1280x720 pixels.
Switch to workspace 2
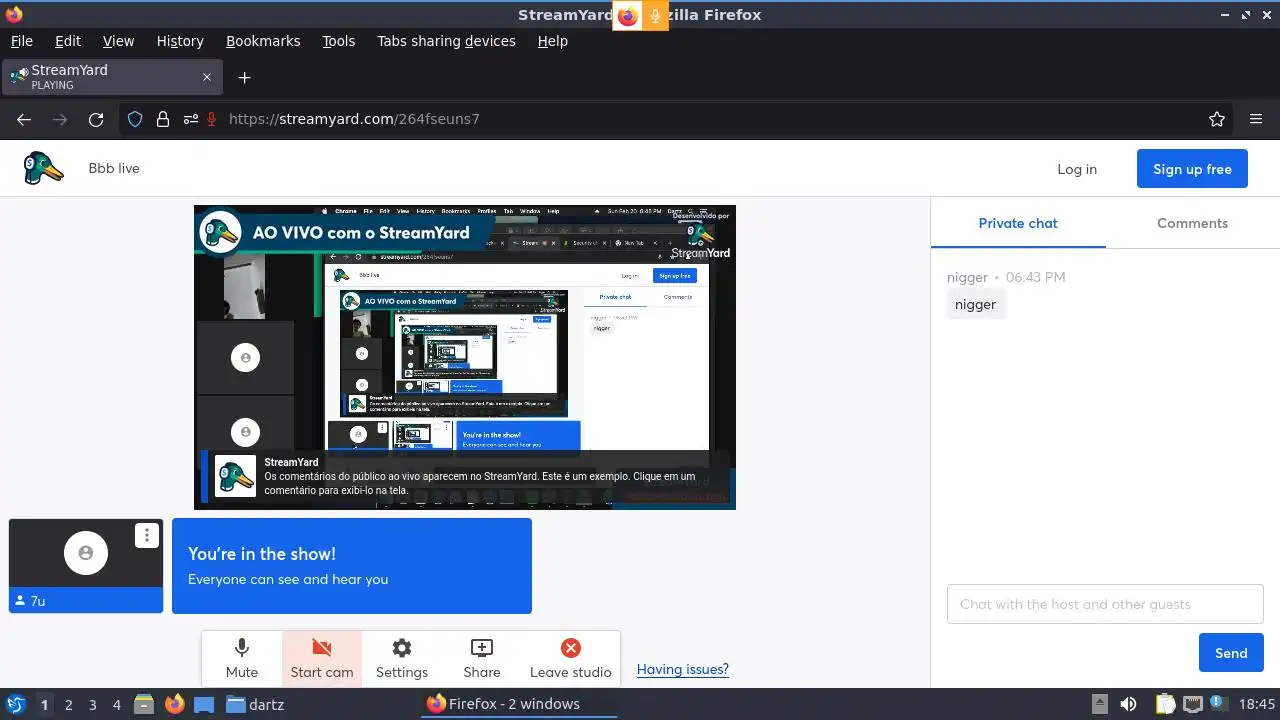click(68, 704)
